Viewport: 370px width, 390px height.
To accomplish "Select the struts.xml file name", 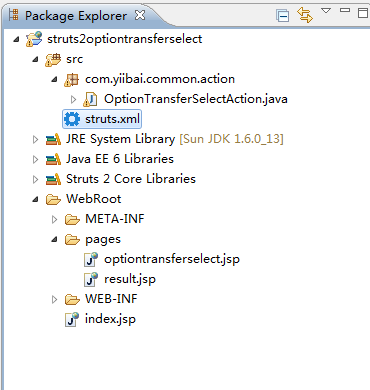I will click(112, 119).
